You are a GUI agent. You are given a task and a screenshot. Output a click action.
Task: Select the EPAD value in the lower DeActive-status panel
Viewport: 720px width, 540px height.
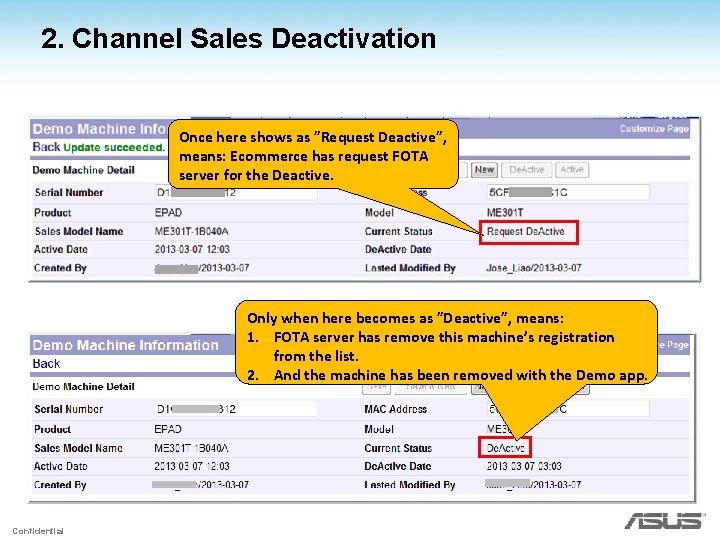pyautogui.click(x=168, y=429)
